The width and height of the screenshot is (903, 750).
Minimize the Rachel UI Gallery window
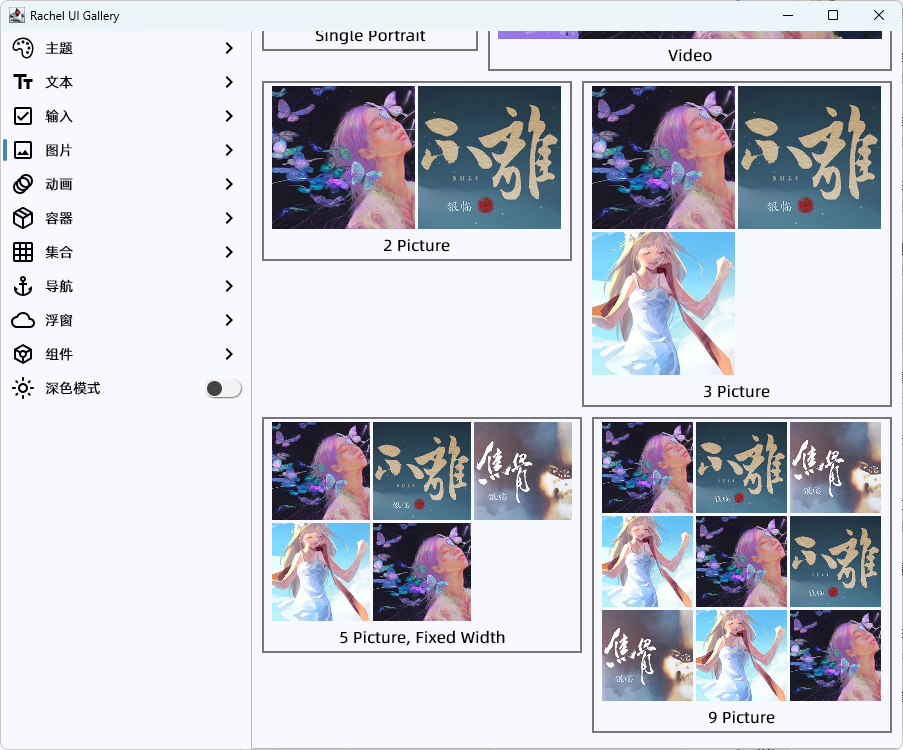tap(788, 16)
